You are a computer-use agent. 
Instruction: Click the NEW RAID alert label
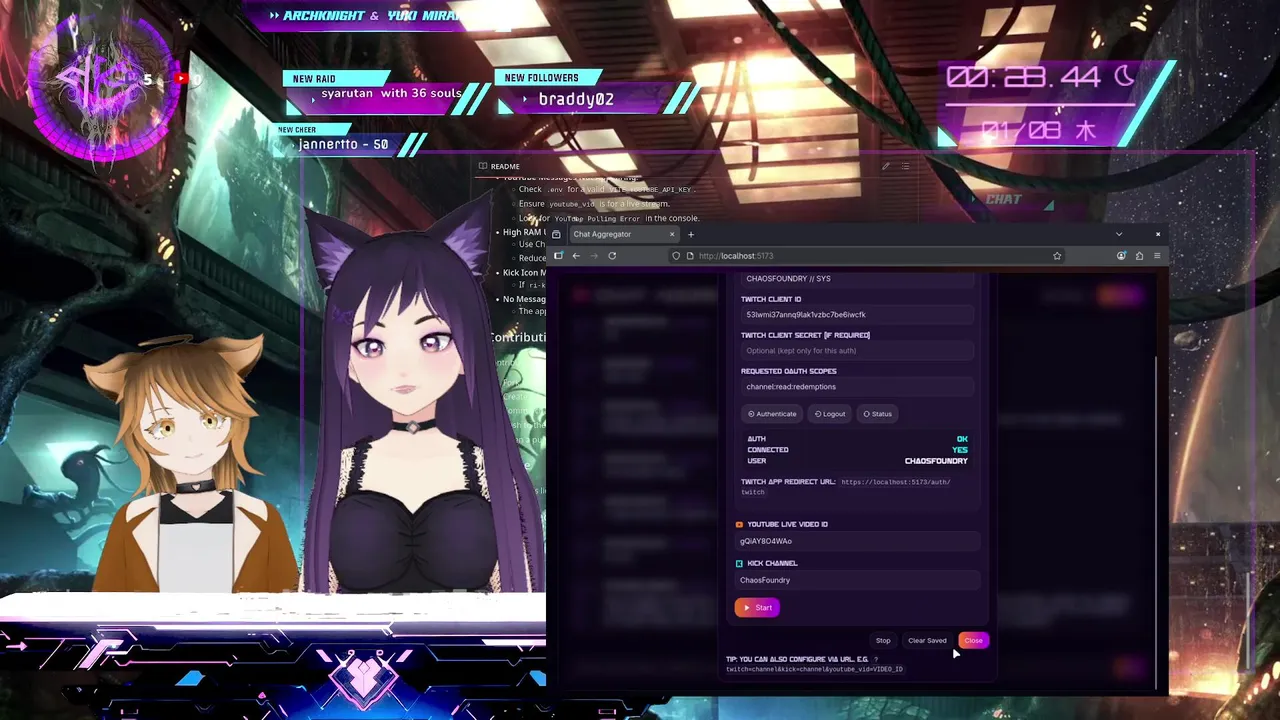pyautogui.click(x=314, y=78)
